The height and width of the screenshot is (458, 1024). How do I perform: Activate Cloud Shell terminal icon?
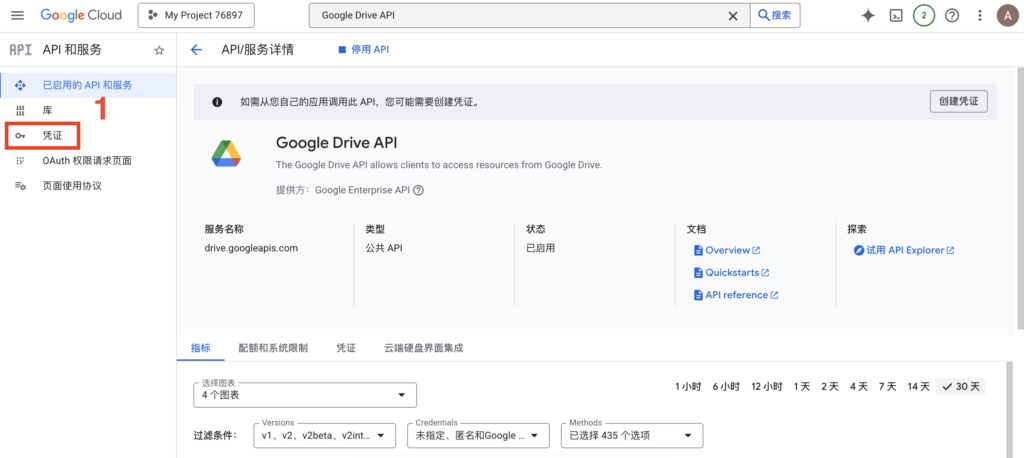coord(897,16)
